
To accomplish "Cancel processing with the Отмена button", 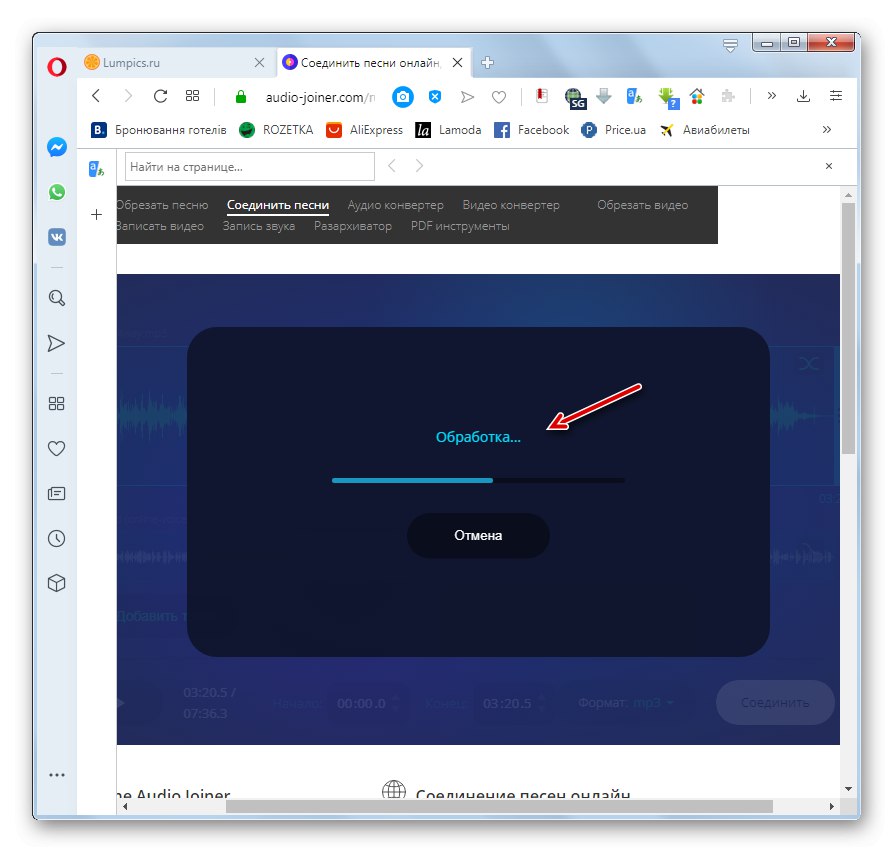I will click(478, 535).
